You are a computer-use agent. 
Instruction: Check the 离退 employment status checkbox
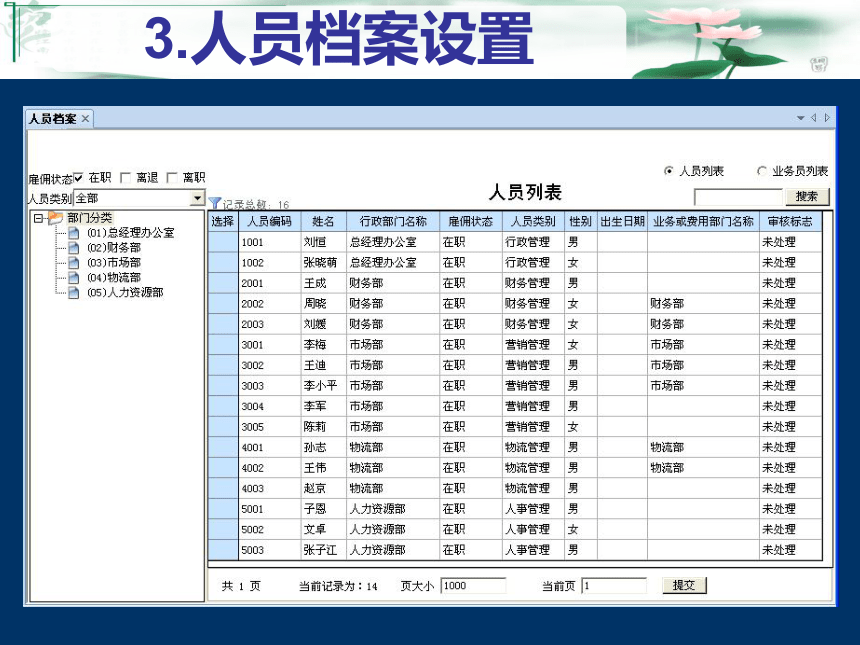(125, 178)
